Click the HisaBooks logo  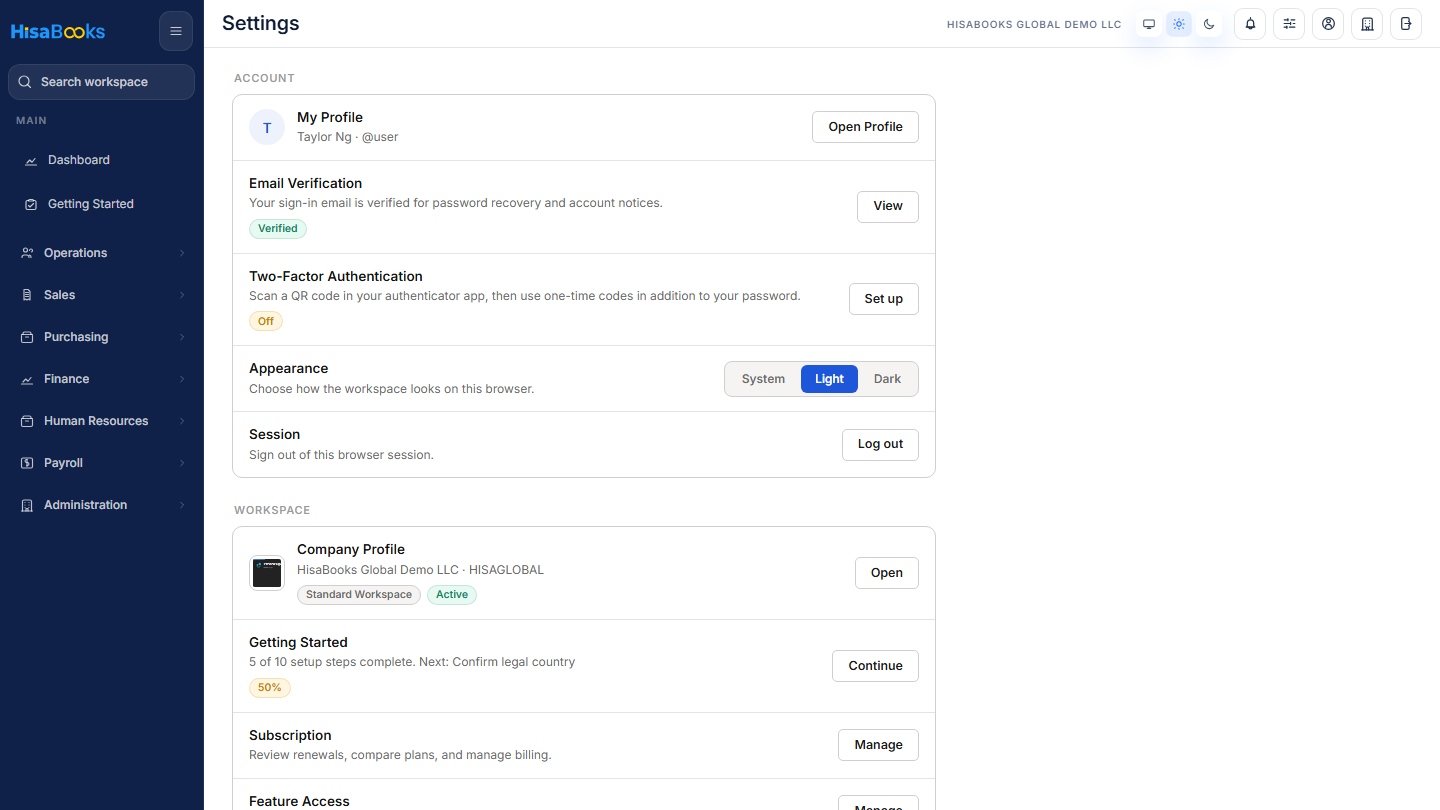click(58, 31)
